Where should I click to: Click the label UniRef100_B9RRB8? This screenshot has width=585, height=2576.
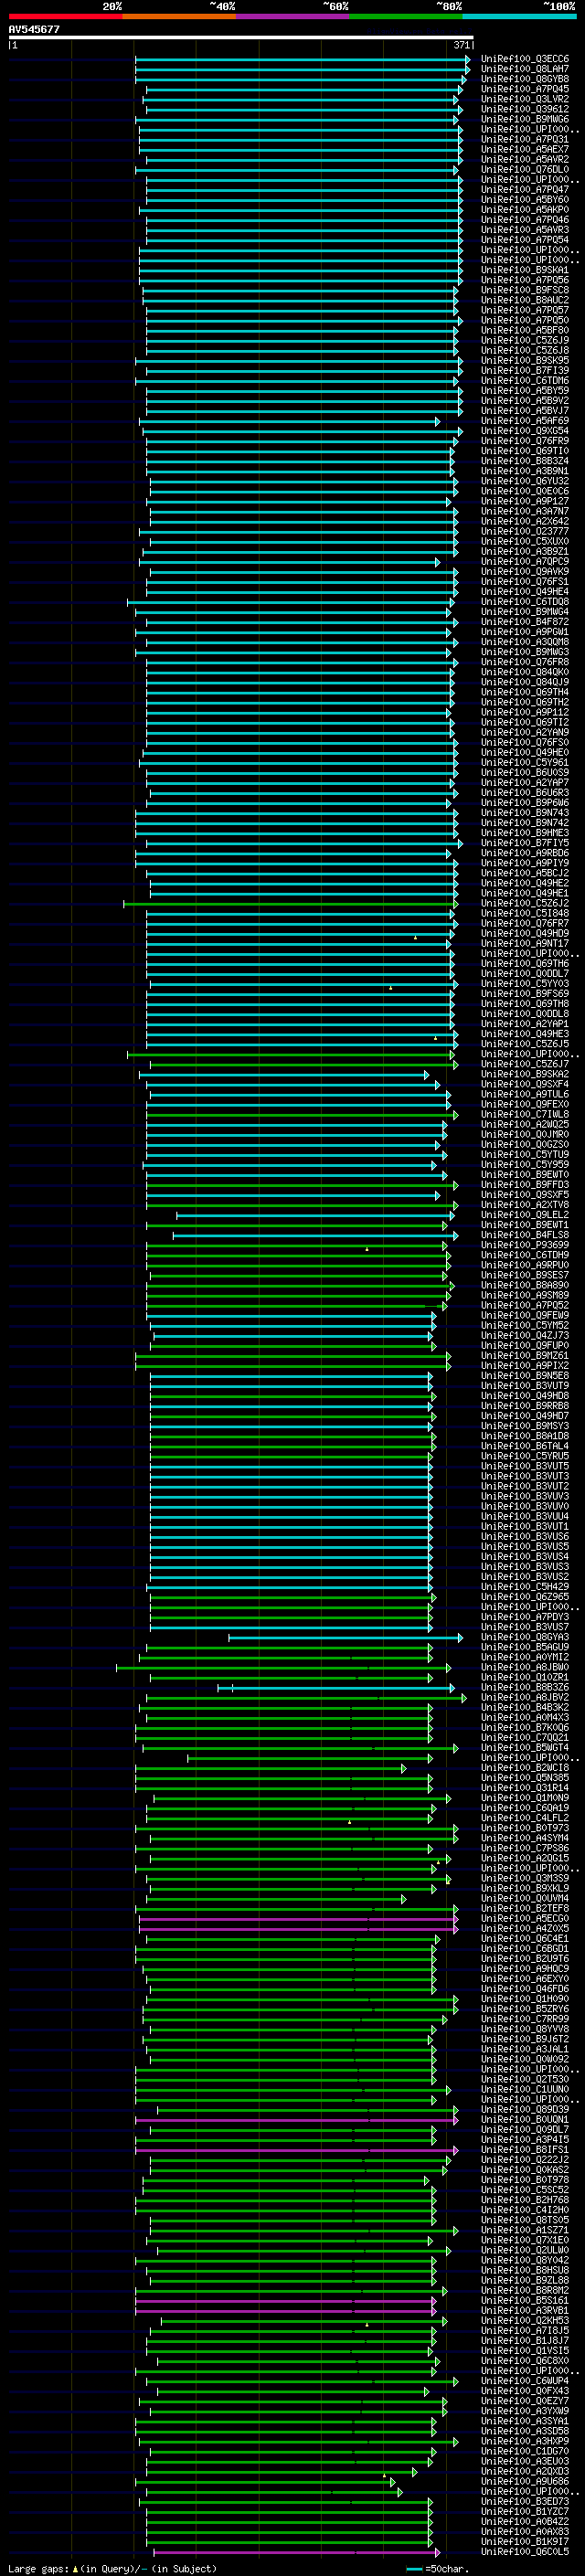point(525,1406)
